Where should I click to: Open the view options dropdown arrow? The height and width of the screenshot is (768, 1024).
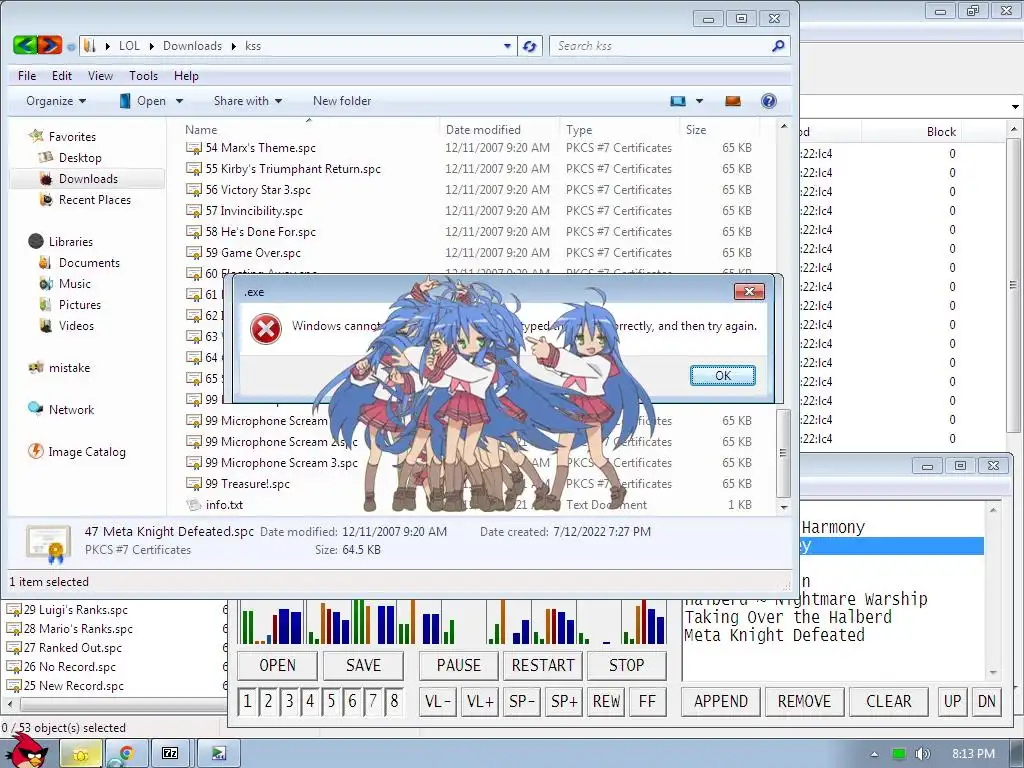click(x=699, y=101)
